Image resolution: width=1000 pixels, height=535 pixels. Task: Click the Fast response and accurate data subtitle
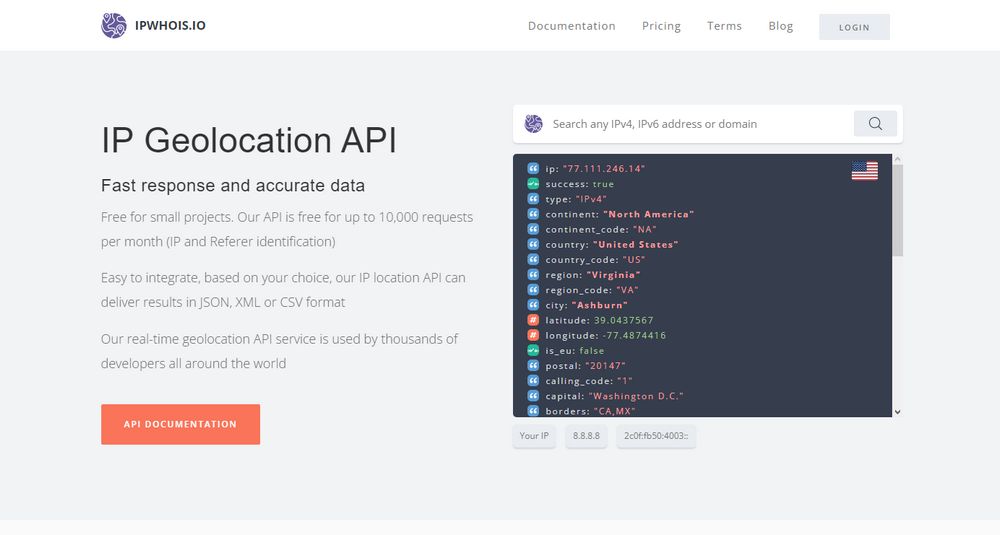click(x=233, y=186)
